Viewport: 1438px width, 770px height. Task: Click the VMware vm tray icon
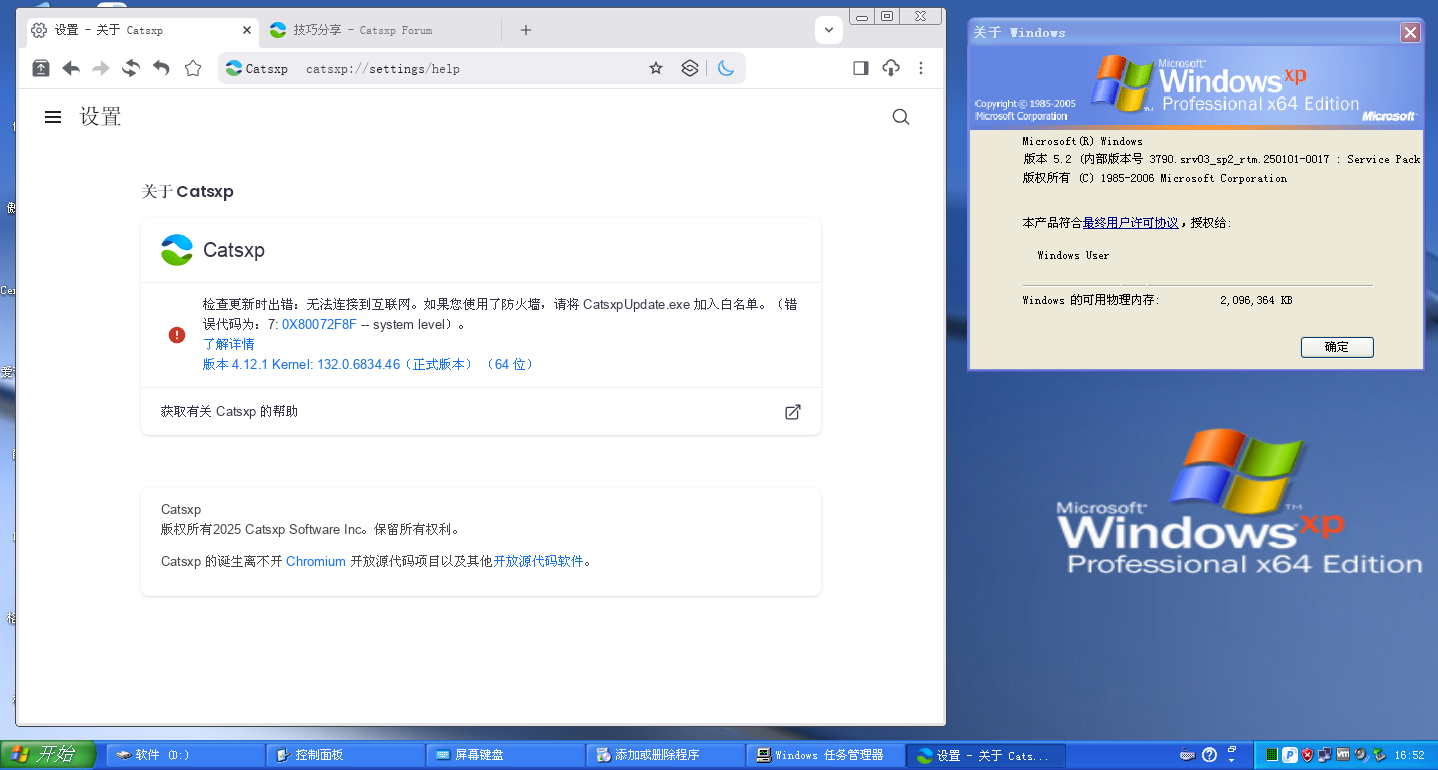[1343, 755]
